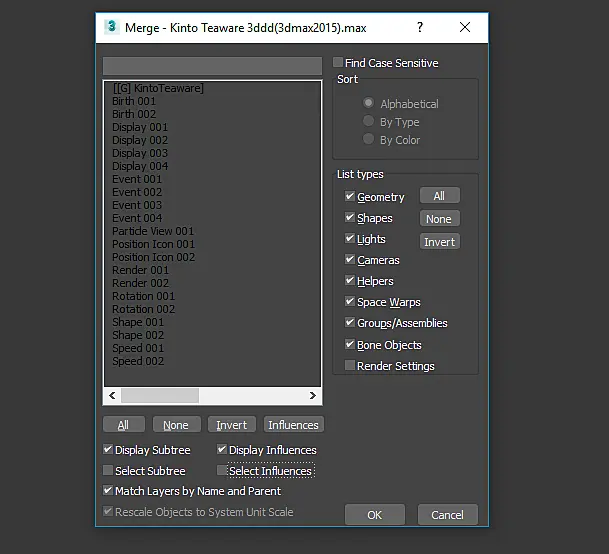Click OK to merge objects
The height and width of the screenshot is (554, 609).
[x=375, y=514]
